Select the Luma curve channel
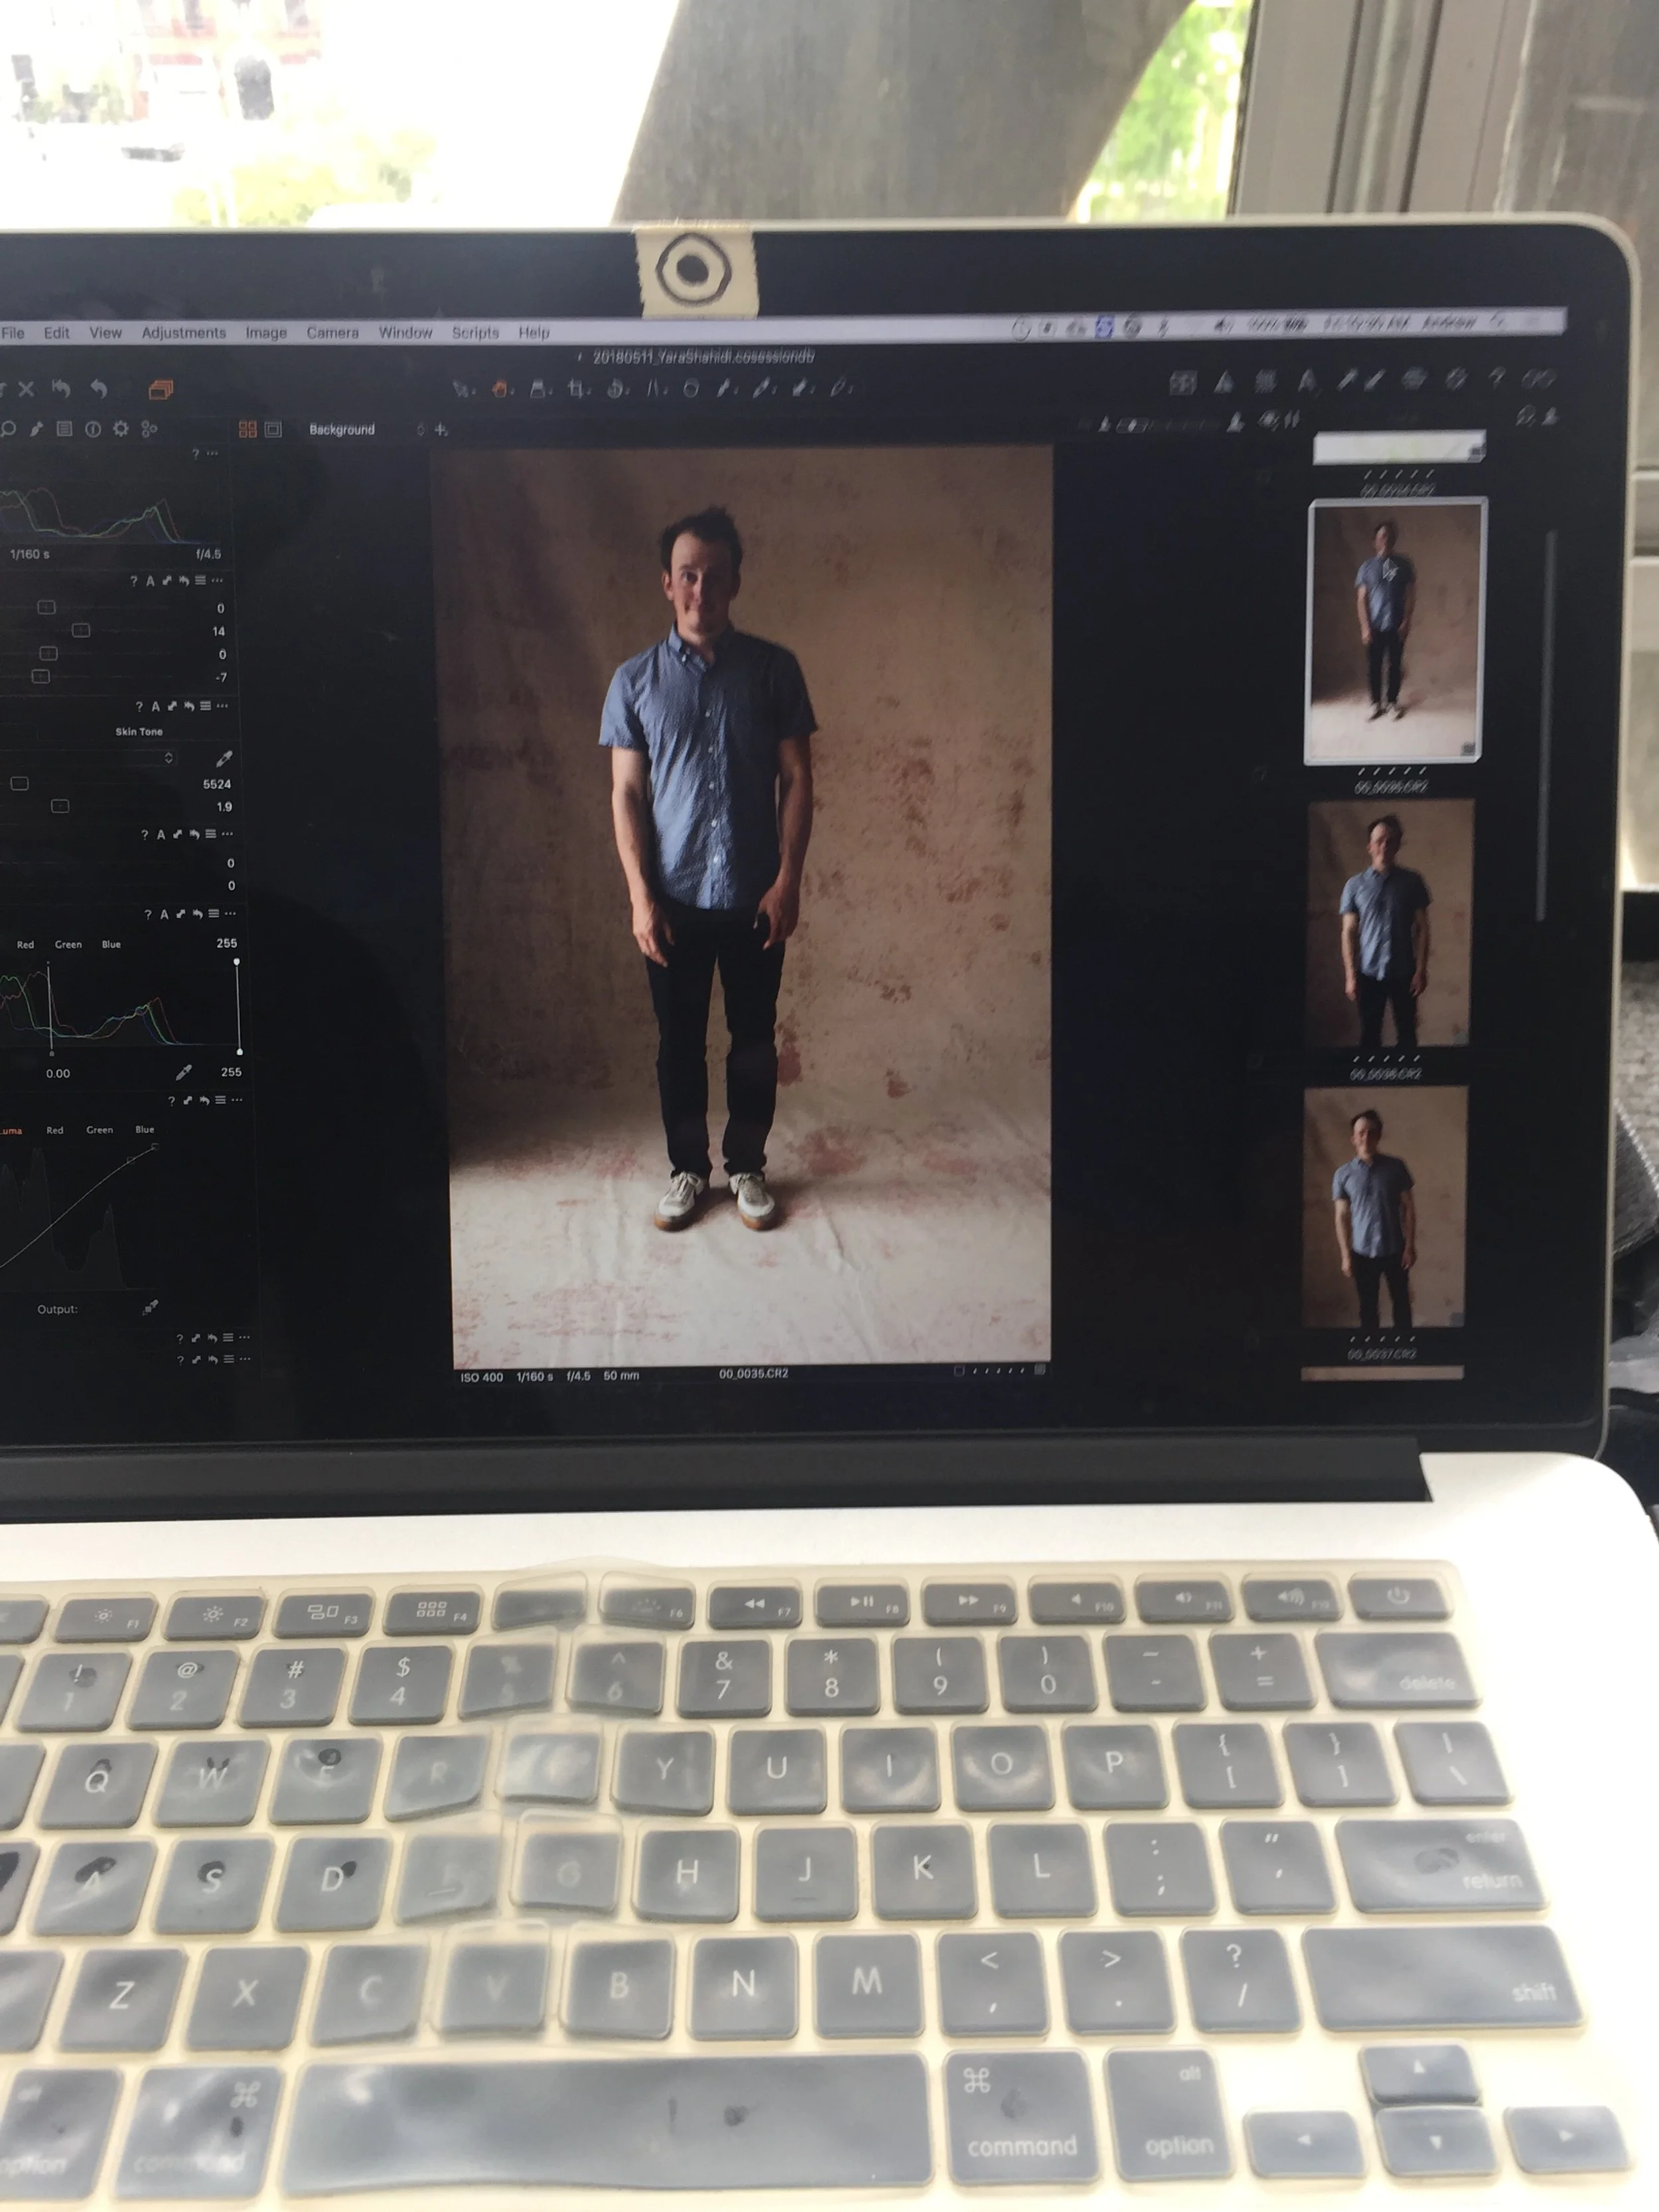Image resolution: width=1659 pixels, height=2212 pixels. point(10,1131)
